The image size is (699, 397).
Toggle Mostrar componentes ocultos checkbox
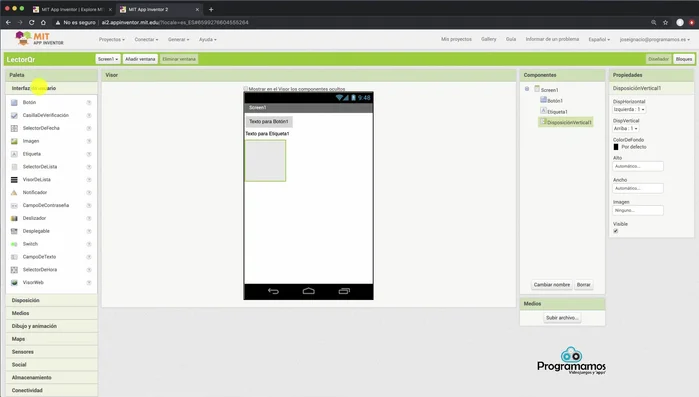pos(246,89)
